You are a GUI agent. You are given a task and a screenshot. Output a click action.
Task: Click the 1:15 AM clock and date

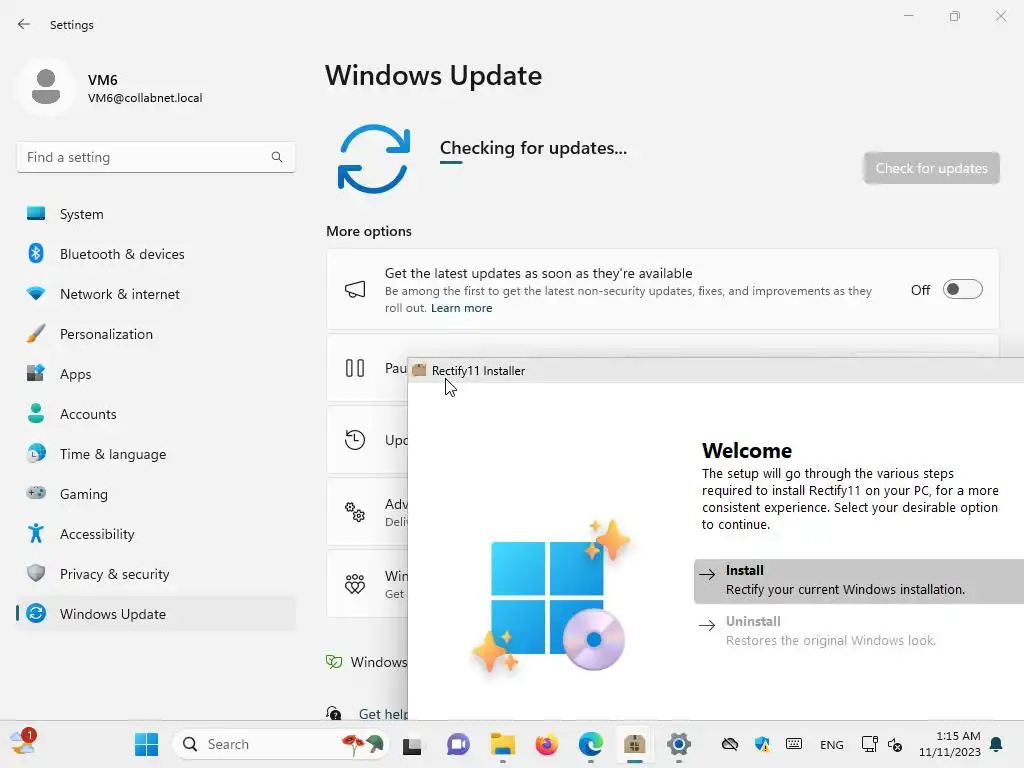point(950,744)
